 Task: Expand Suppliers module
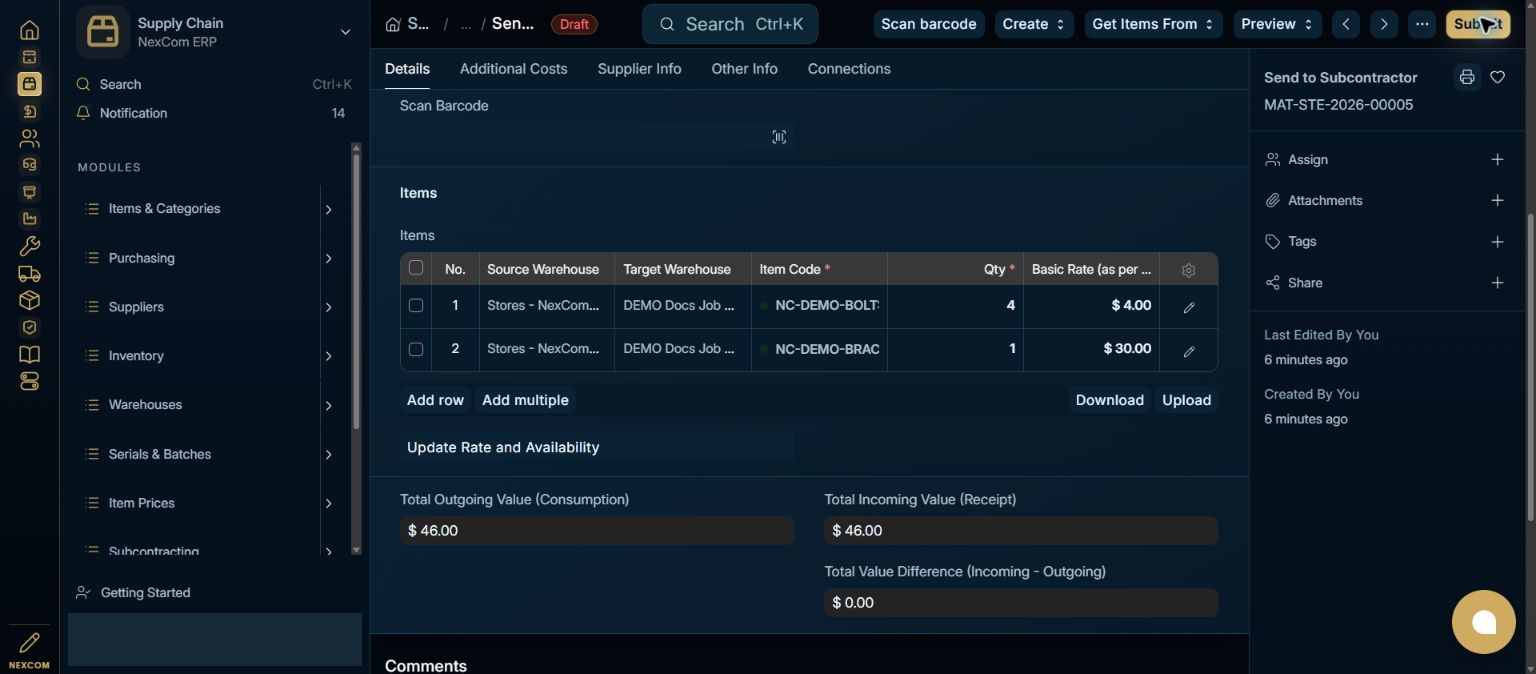(328, 307)
